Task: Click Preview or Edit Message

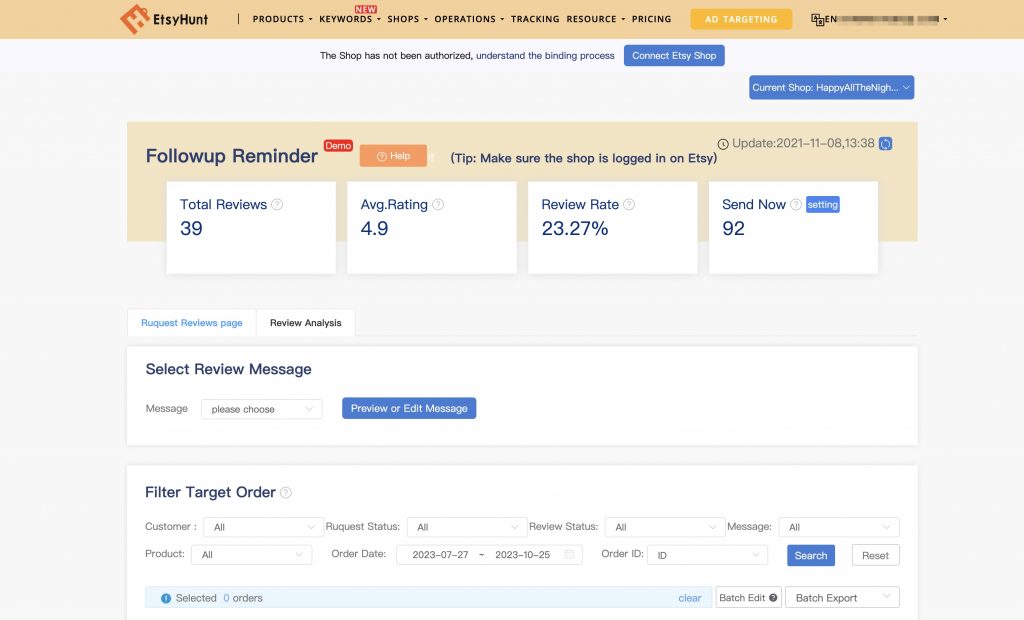Action: coord(409,408)
